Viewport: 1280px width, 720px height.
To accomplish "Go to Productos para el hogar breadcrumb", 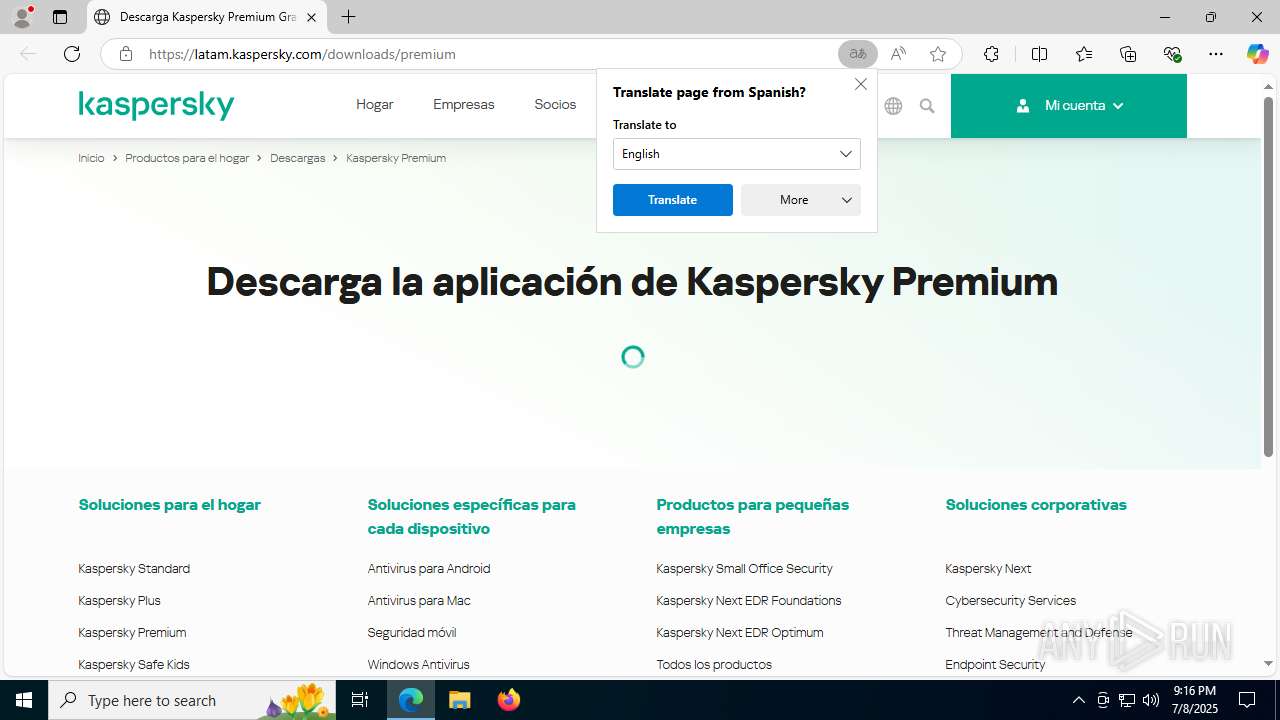I will point(187,158).
